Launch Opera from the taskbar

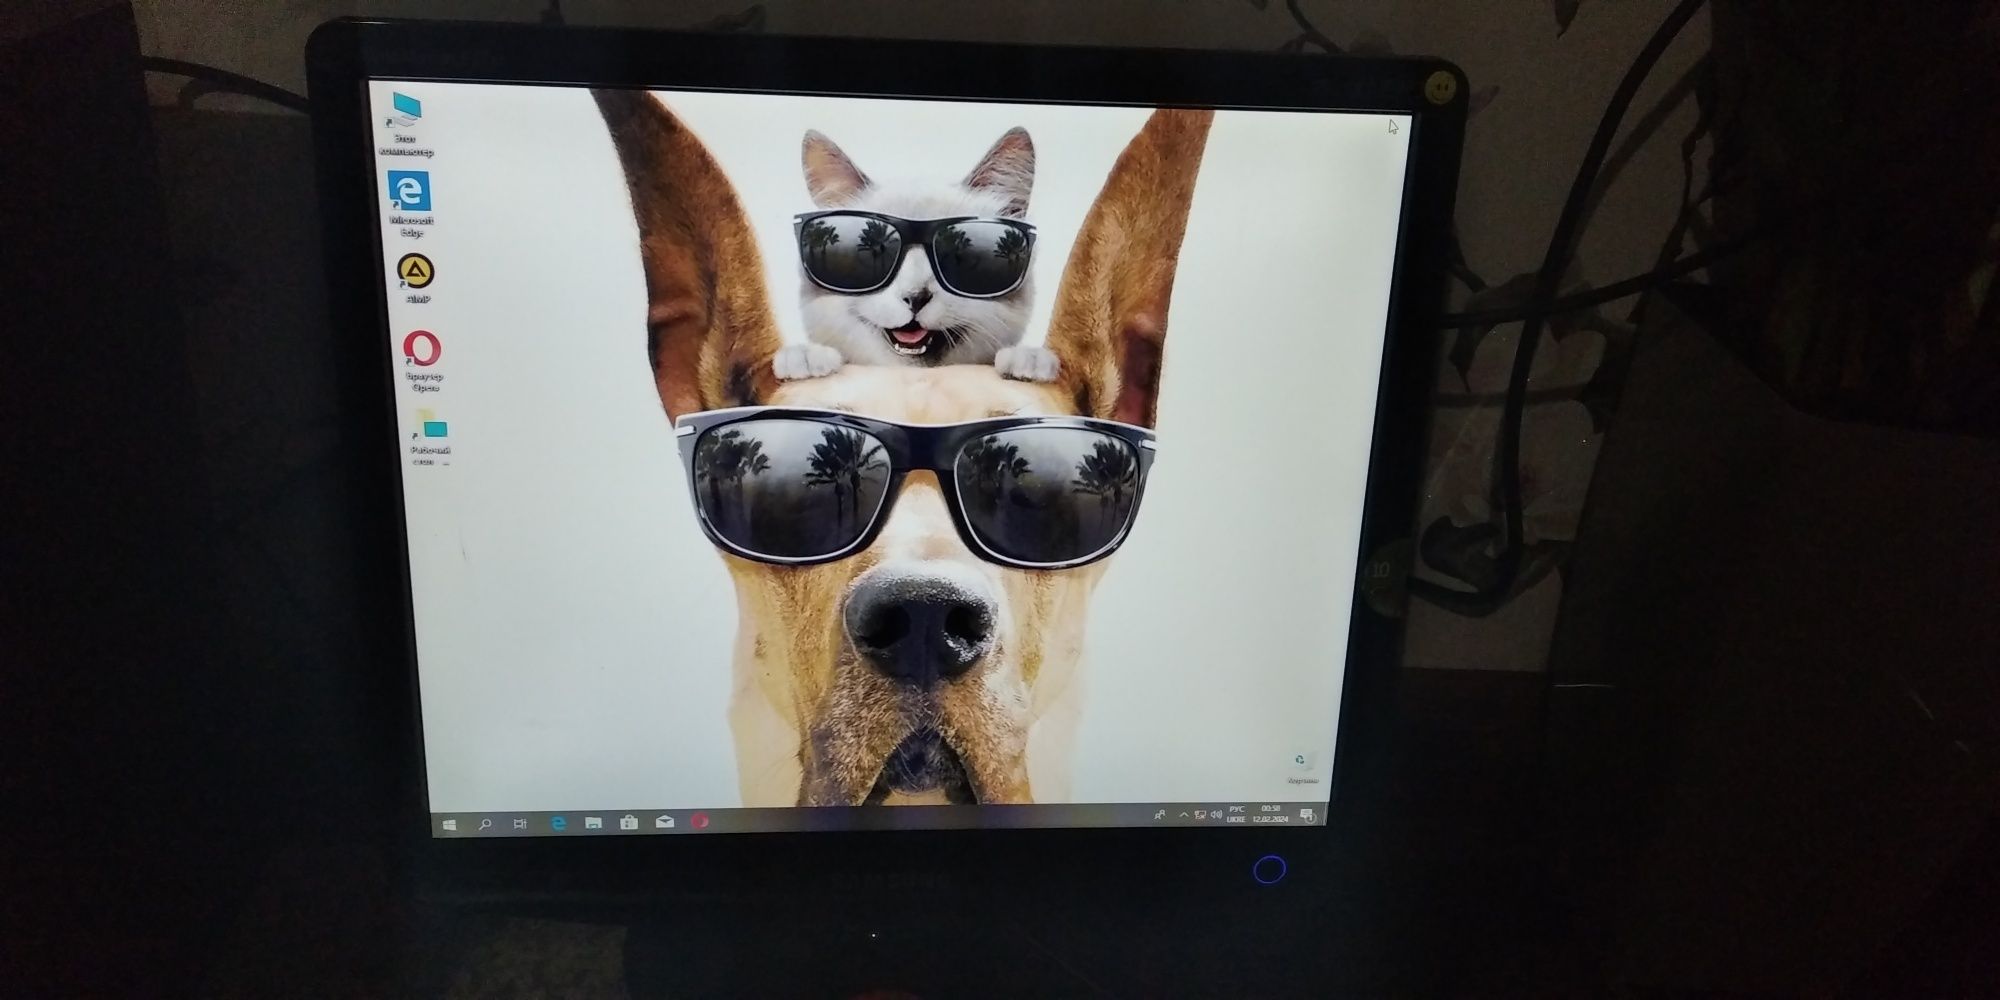pos(700,821)
